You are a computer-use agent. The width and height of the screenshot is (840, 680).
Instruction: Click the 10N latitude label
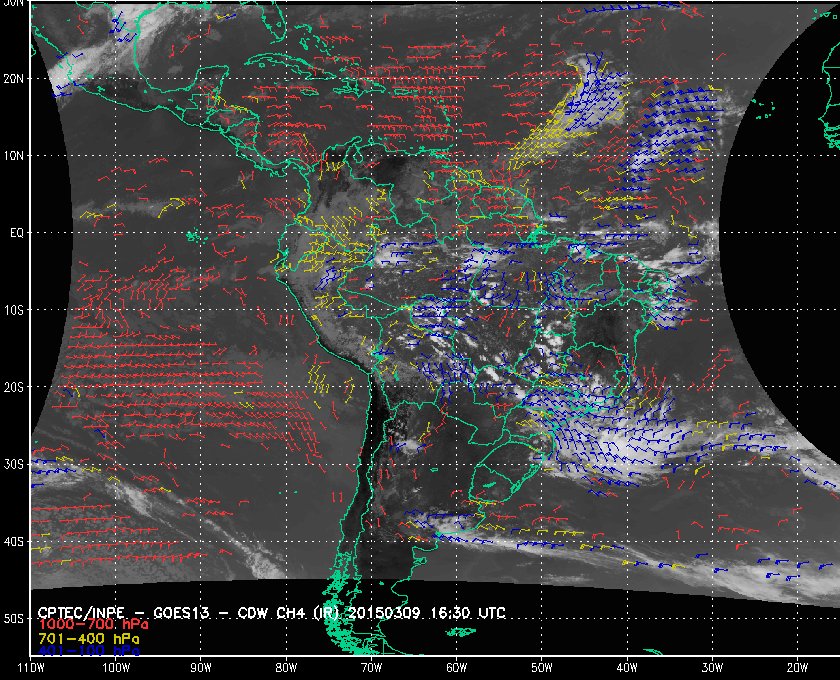pos(15,155)
